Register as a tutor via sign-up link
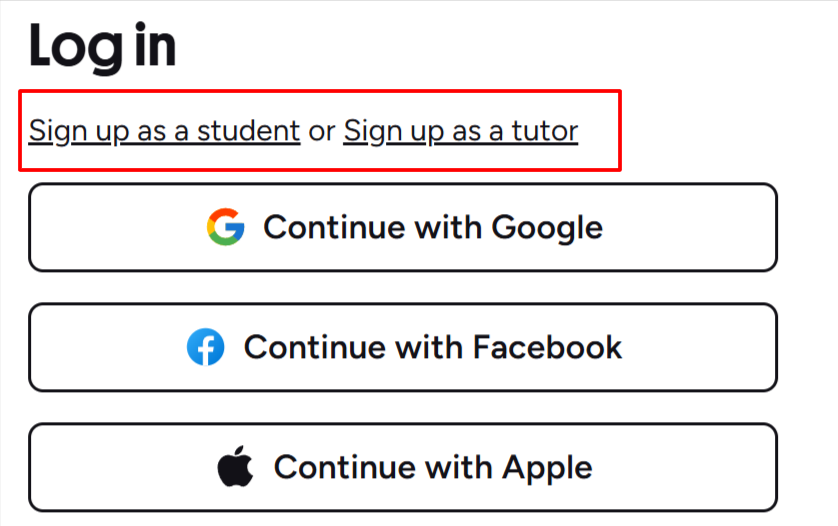This screenshot has height=526, width=838. tap(460, 131)
